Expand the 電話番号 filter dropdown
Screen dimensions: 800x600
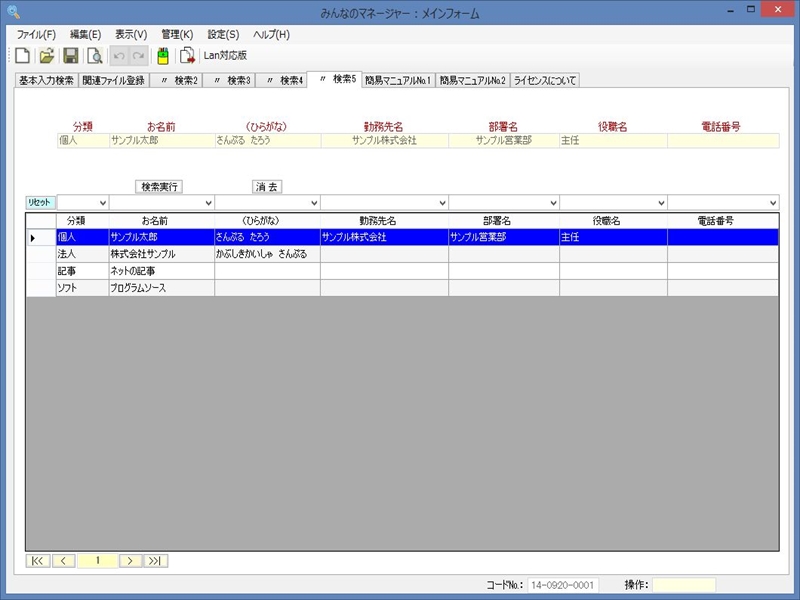point(773,203)
